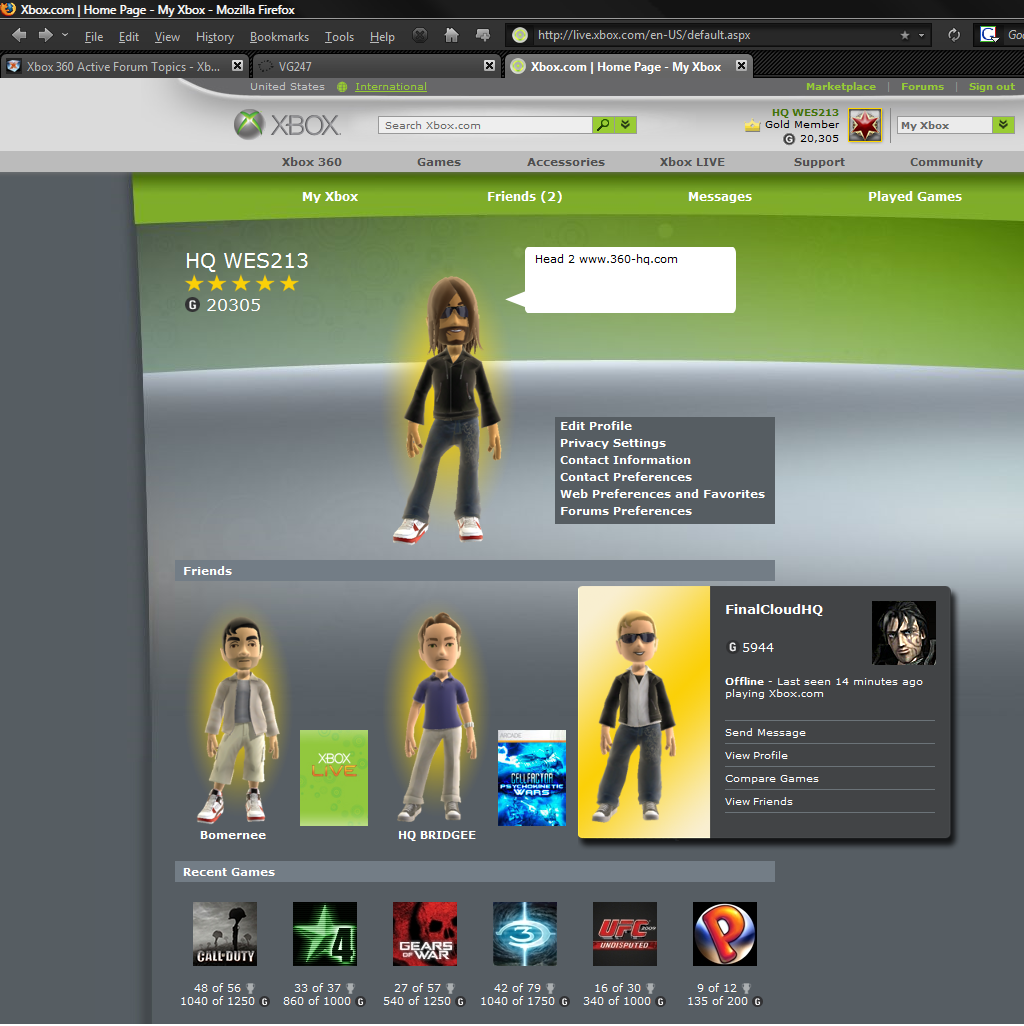Click the Halo 3 game icon
Image resolution: width=1024 pixels, height=1026 pixels.
525,934
